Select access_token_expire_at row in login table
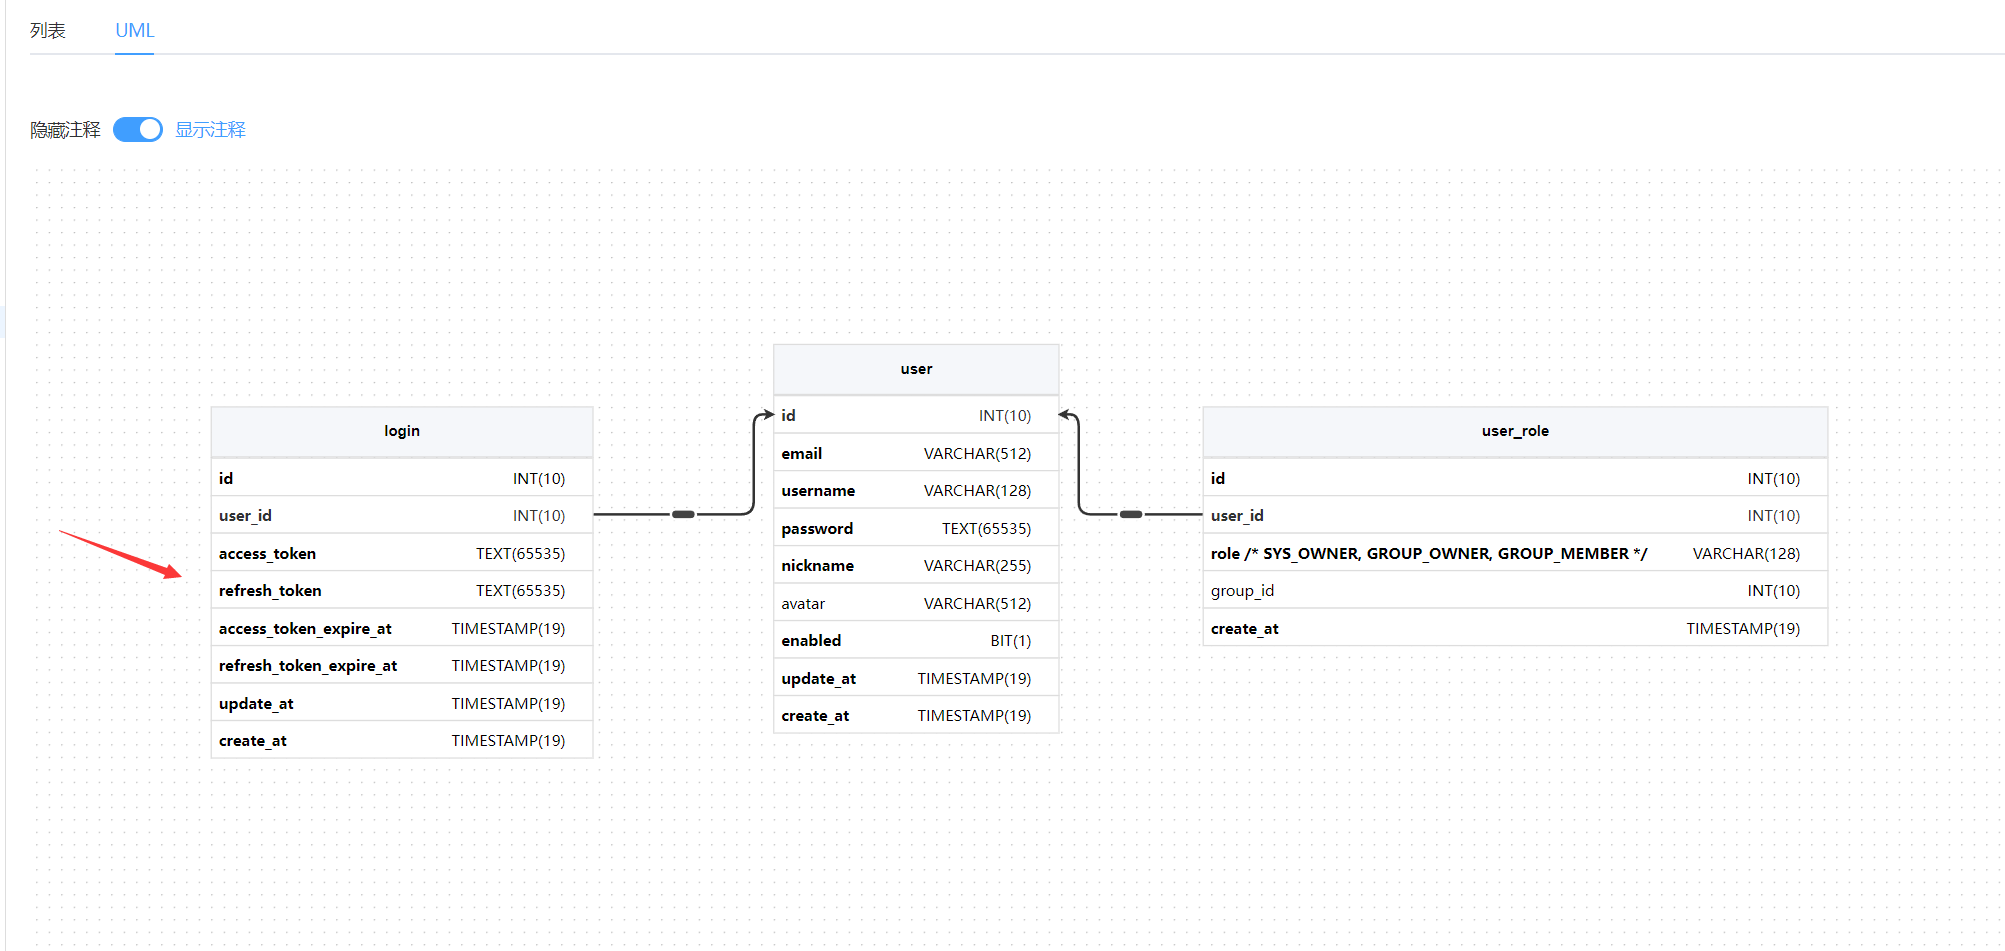 click(401, 629)
